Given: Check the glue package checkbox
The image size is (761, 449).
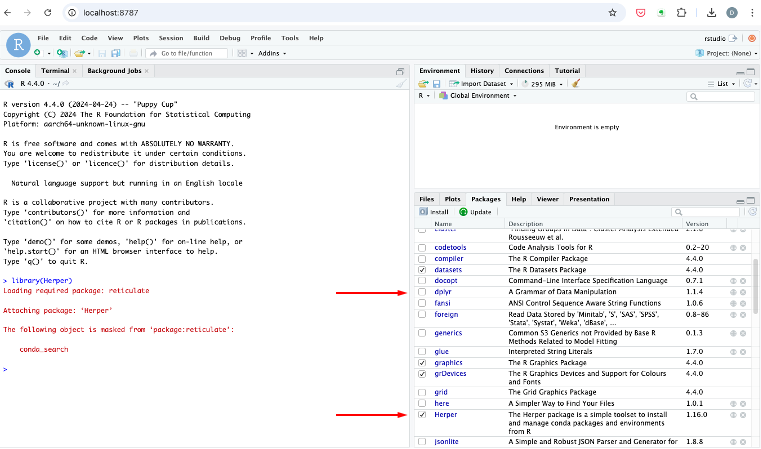Looking at the screenshot, I should (x=422, y=351).
